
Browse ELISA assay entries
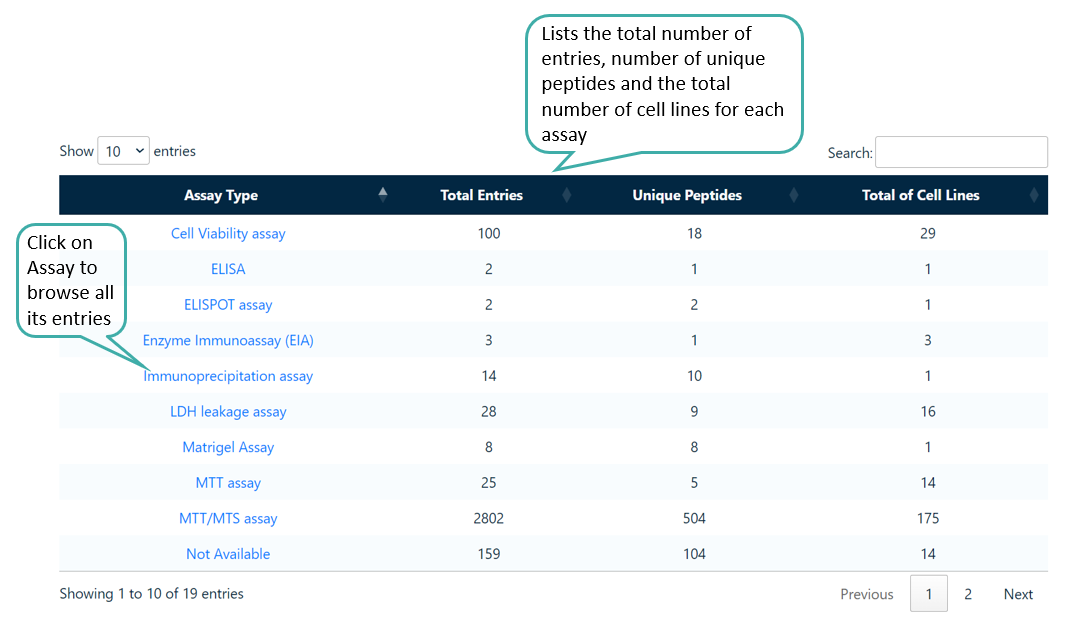[228, 268]
